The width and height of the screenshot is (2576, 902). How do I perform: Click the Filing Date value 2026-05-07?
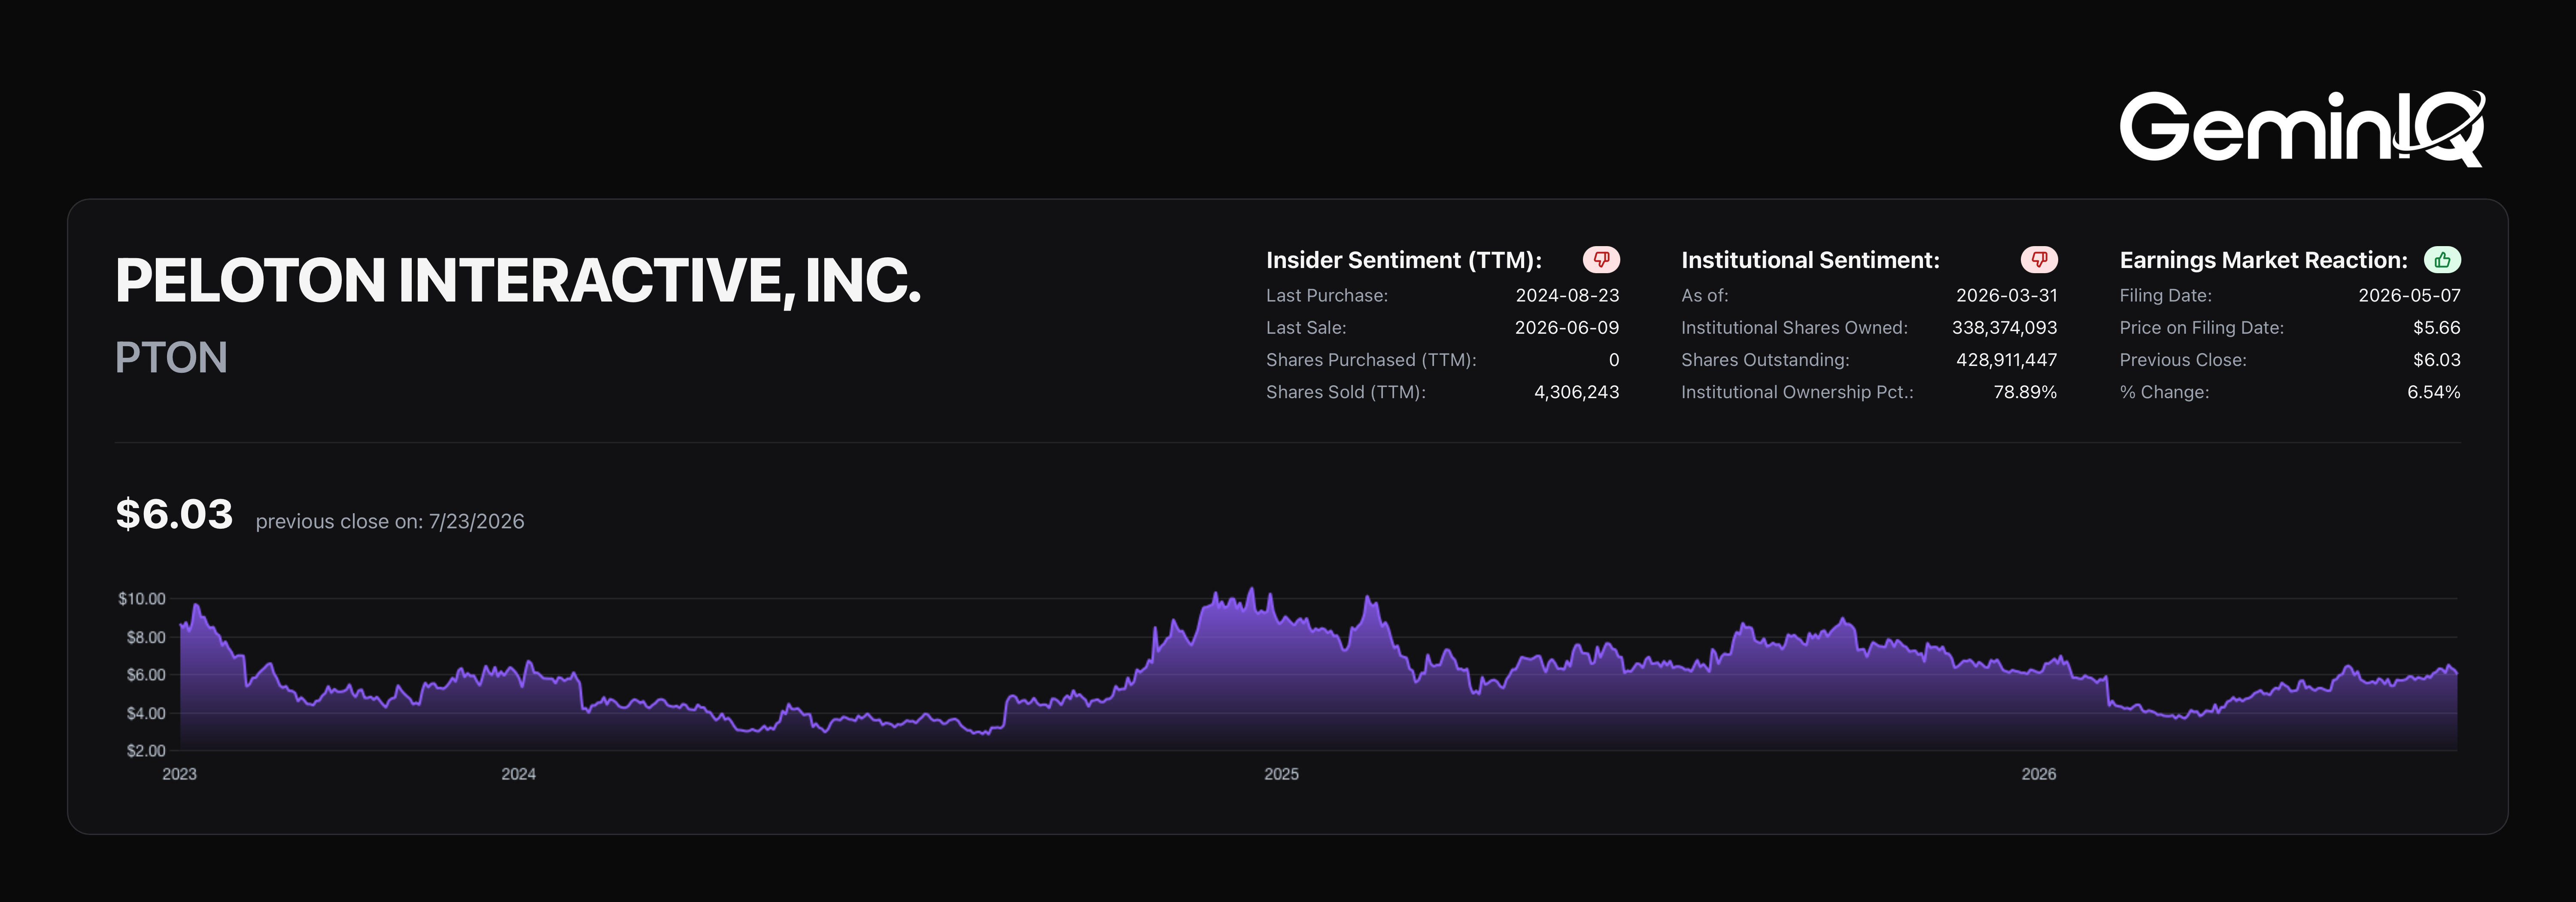click(x=2409, y=295)
